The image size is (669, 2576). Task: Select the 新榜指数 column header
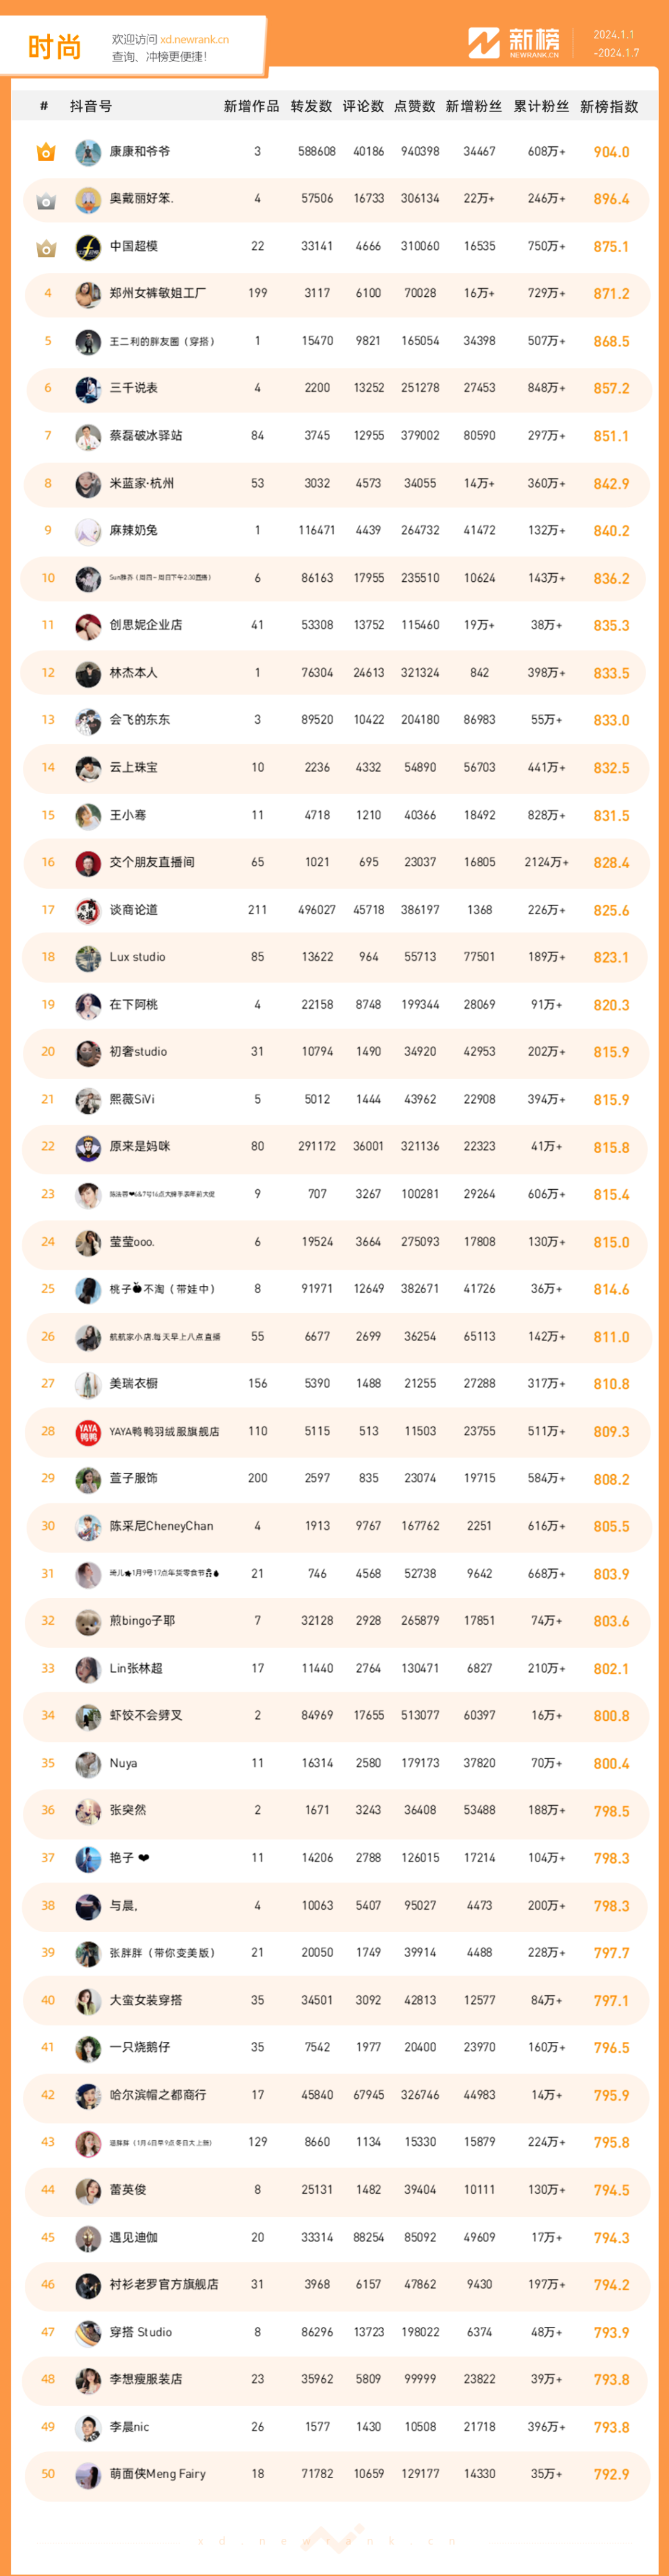point(609,106)
